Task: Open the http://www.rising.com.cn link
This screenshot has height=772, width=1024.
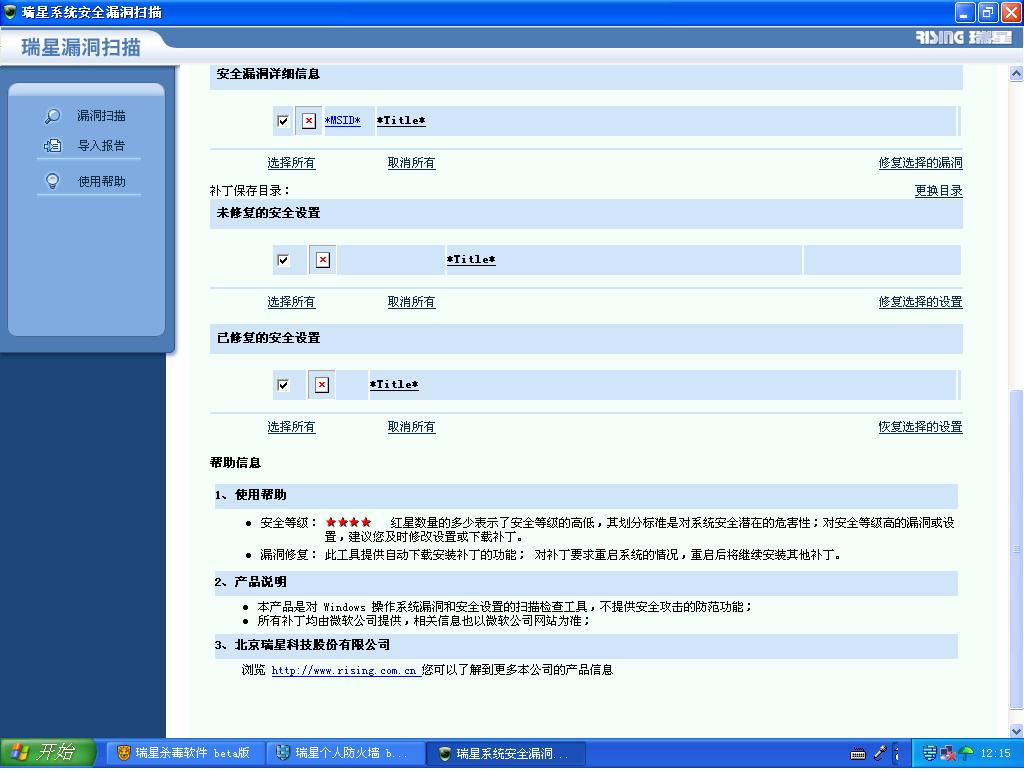Action: [344, 671]
